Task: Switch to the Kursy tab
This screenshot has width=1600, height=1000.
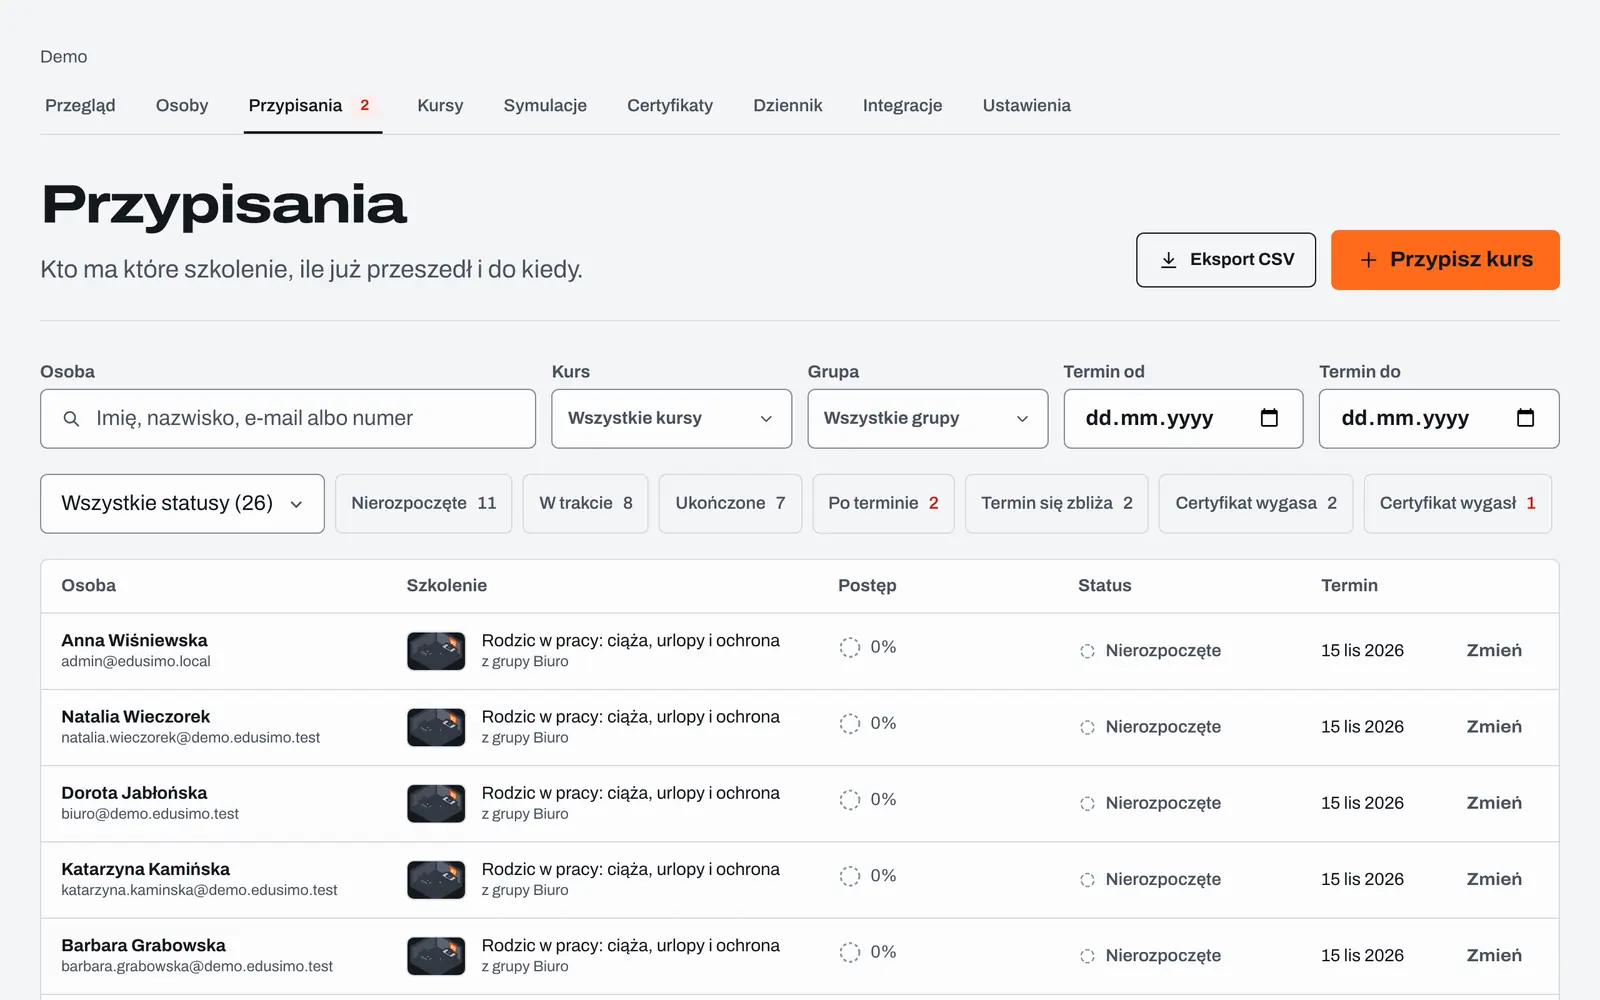Action: pyautogui.click(x=440, y=105)
